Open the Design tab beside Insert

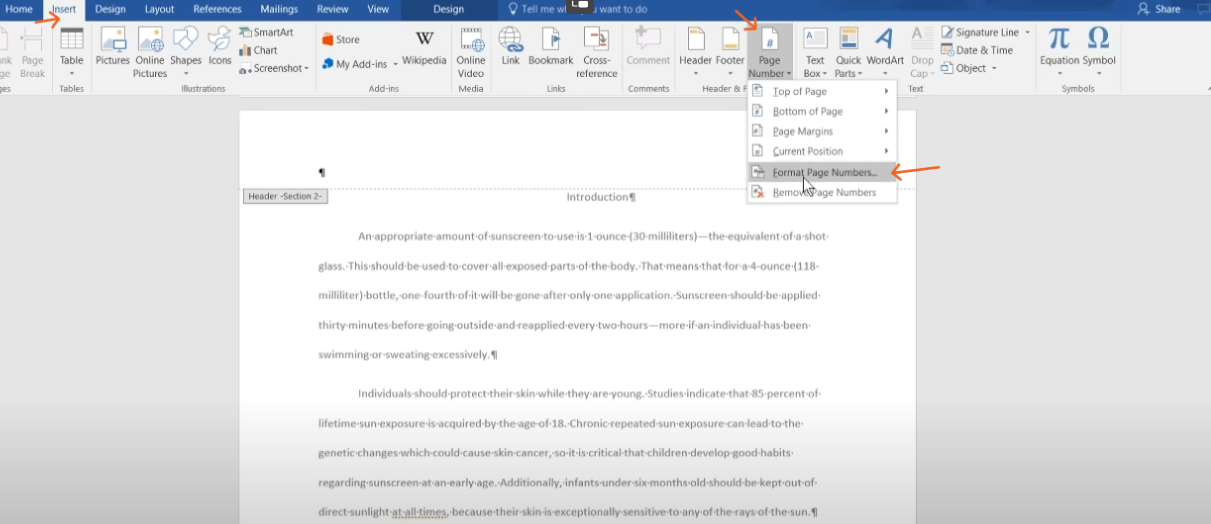(x=110, y=9)
